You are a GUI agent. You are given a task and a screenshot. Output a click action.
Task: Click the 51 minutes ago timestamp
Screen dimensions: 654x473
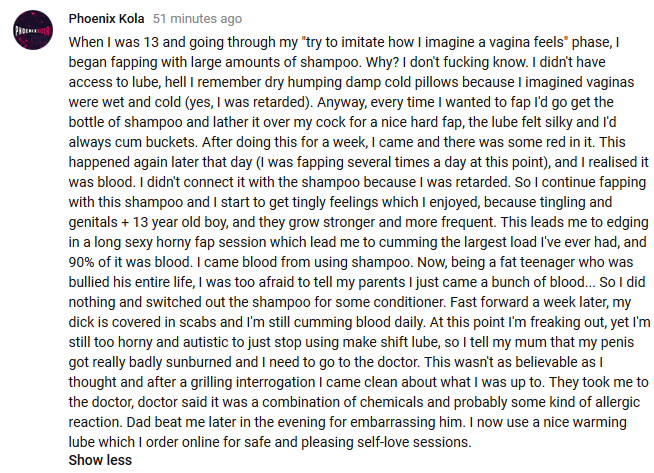pos(197,19)
